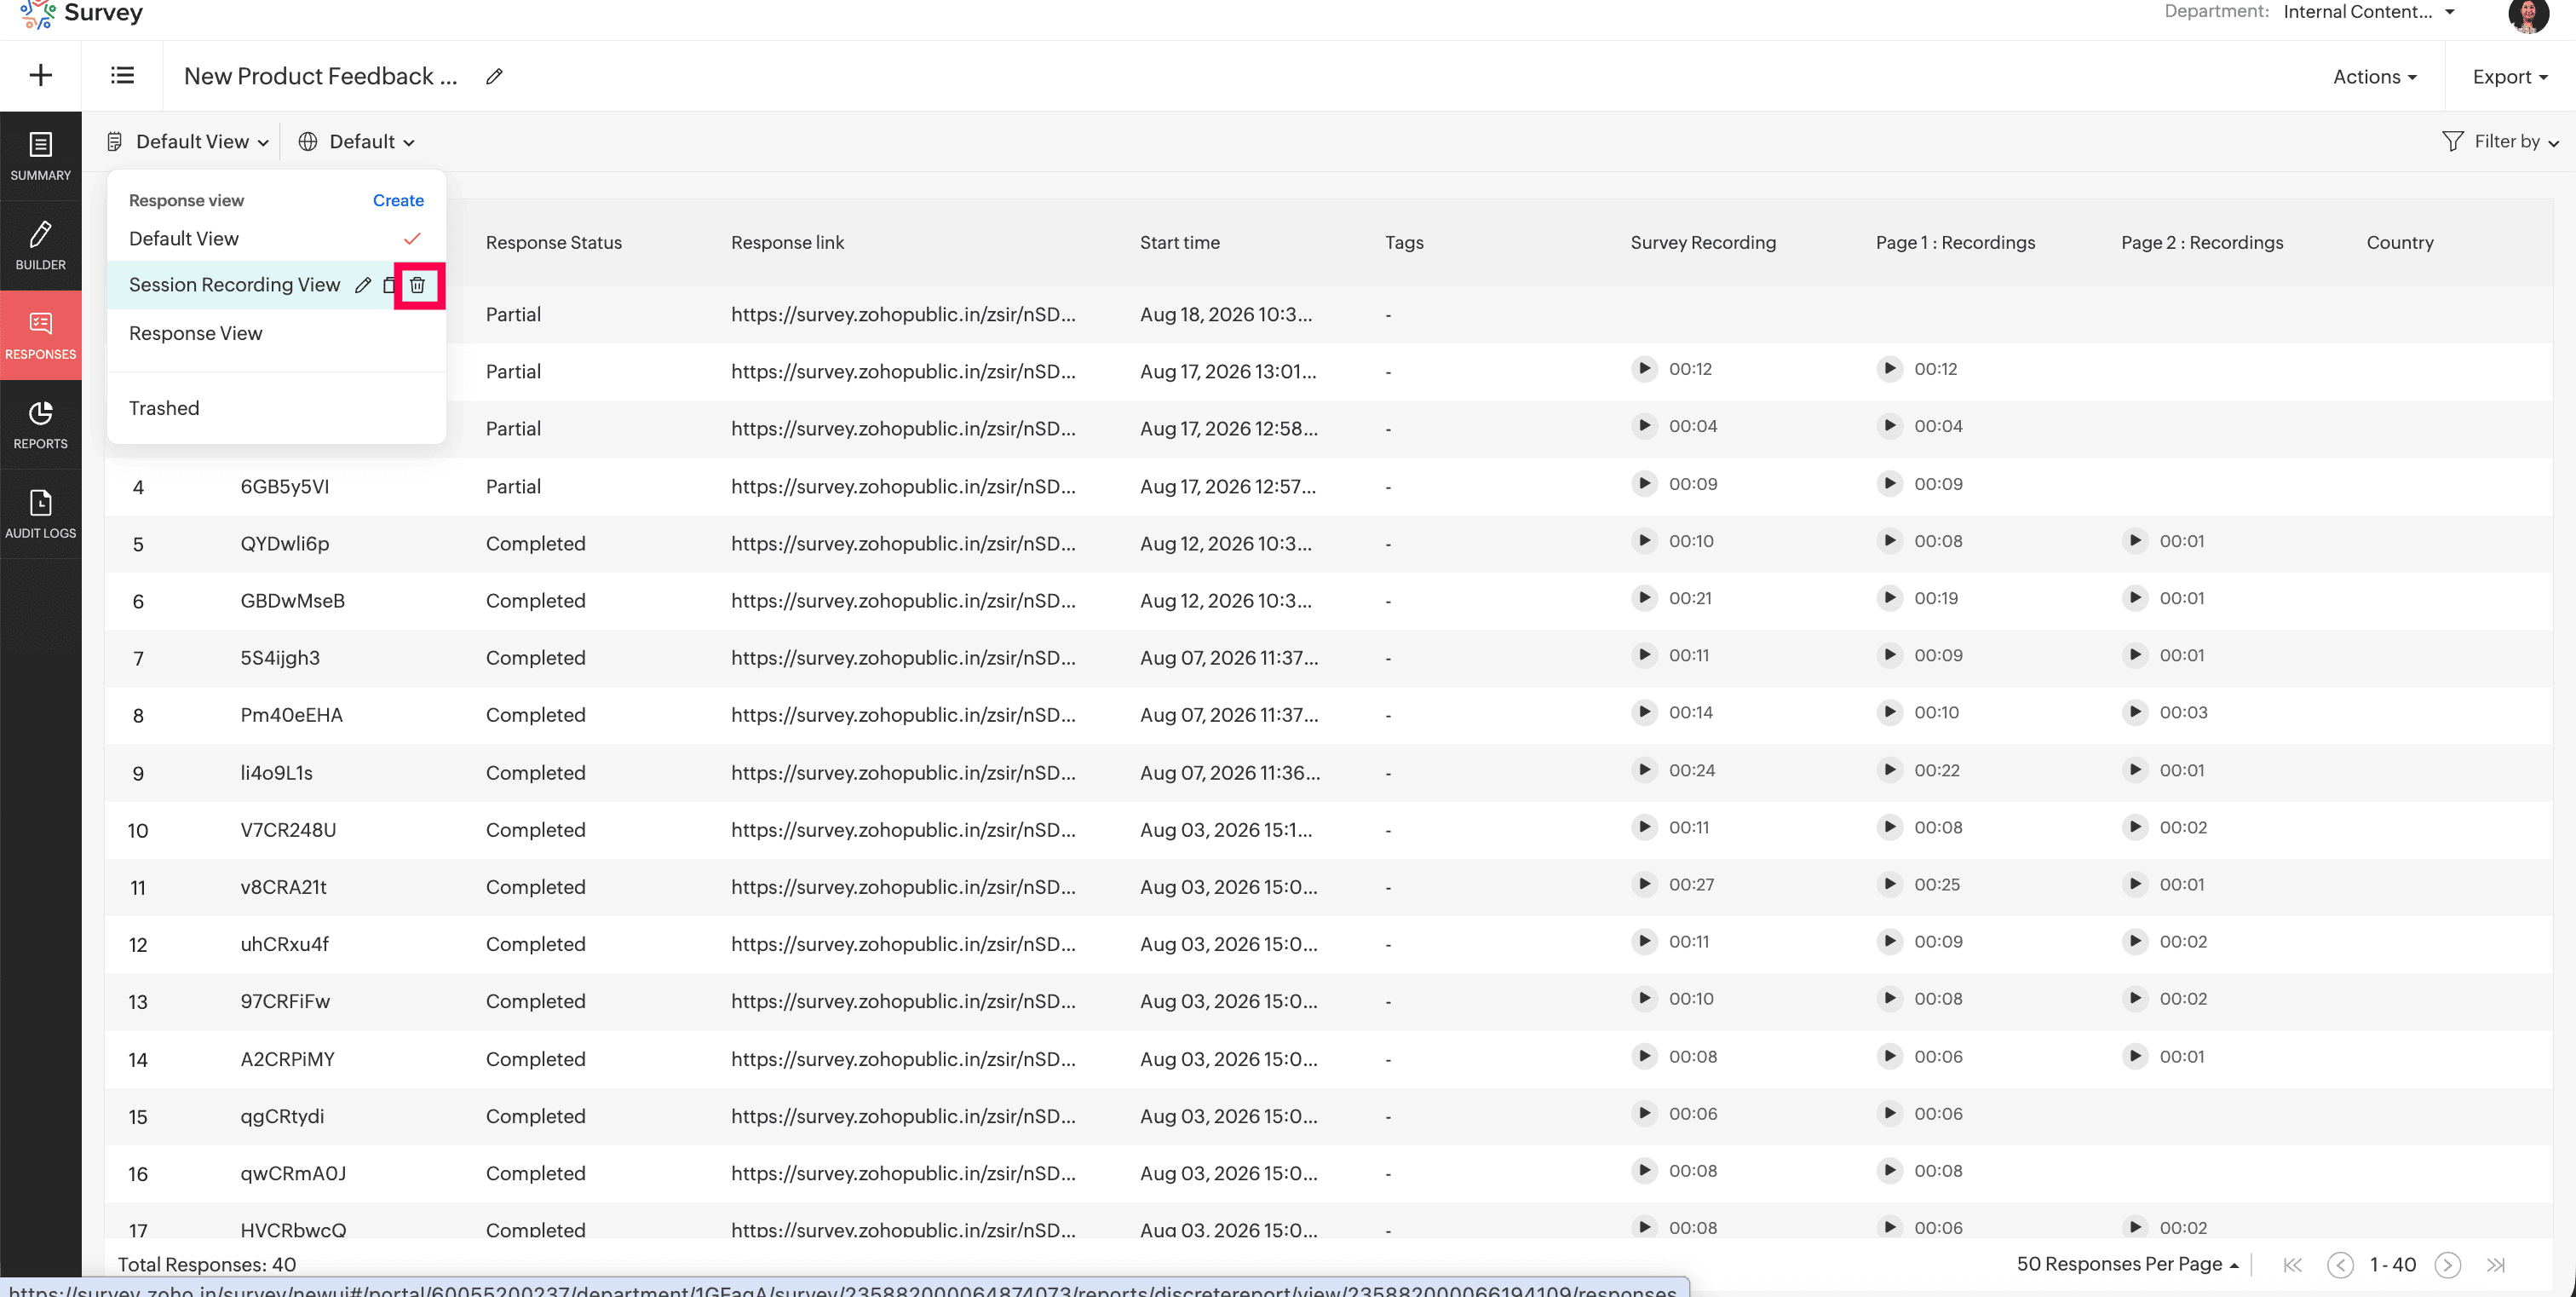Screen dimensions: 2576x1297
Task: Open the survey list icon
Action: [x=122, y=75]
